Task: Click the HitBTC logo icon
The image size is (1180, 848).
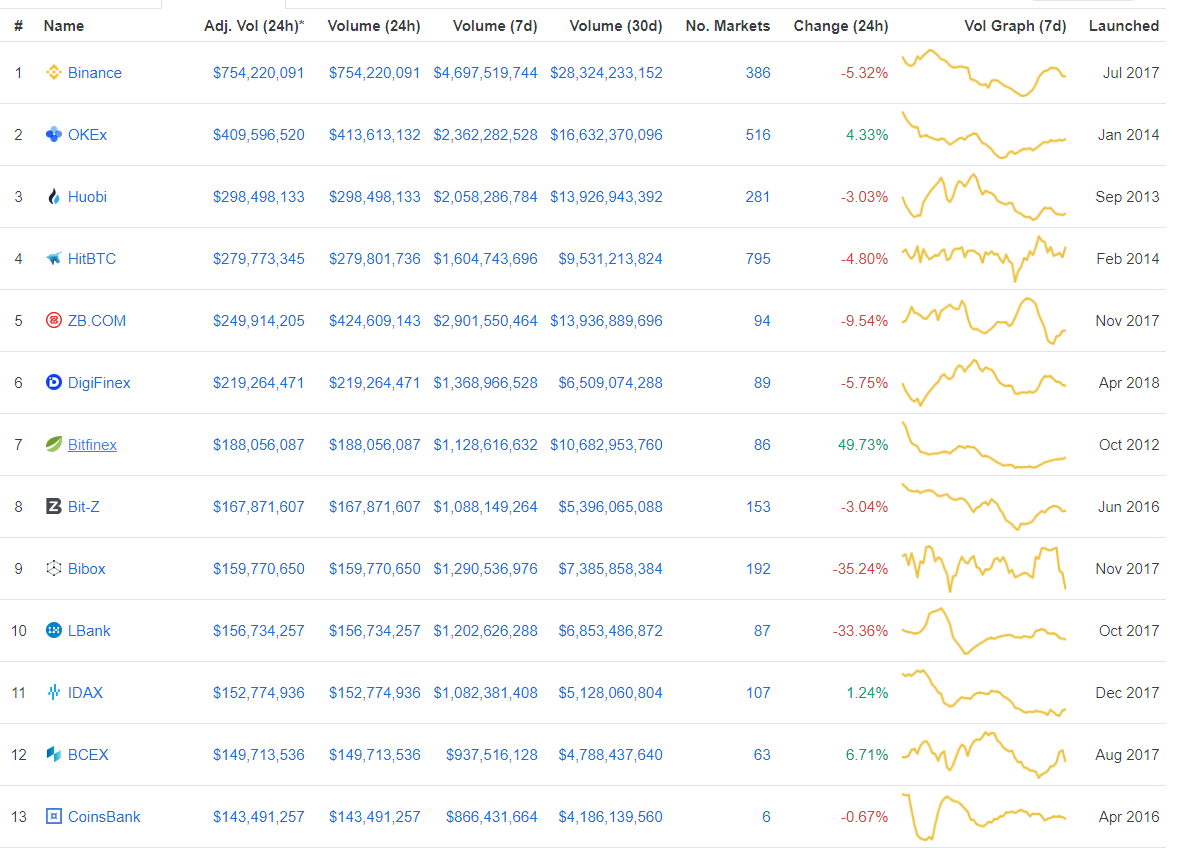Action: (54, 259)
